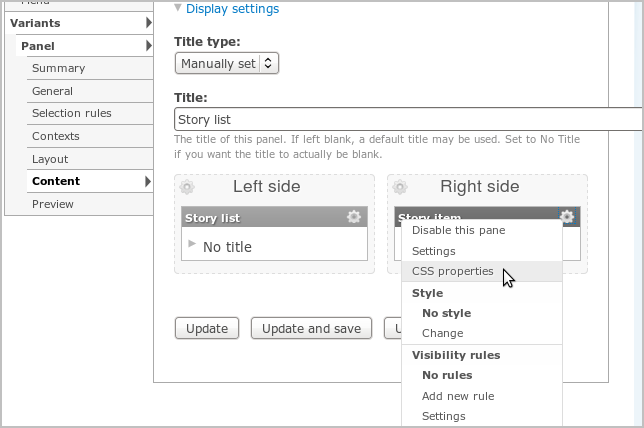Click gear icon on Story item pane
Viewport: 644px width, 428px height.
coord(567,216)
